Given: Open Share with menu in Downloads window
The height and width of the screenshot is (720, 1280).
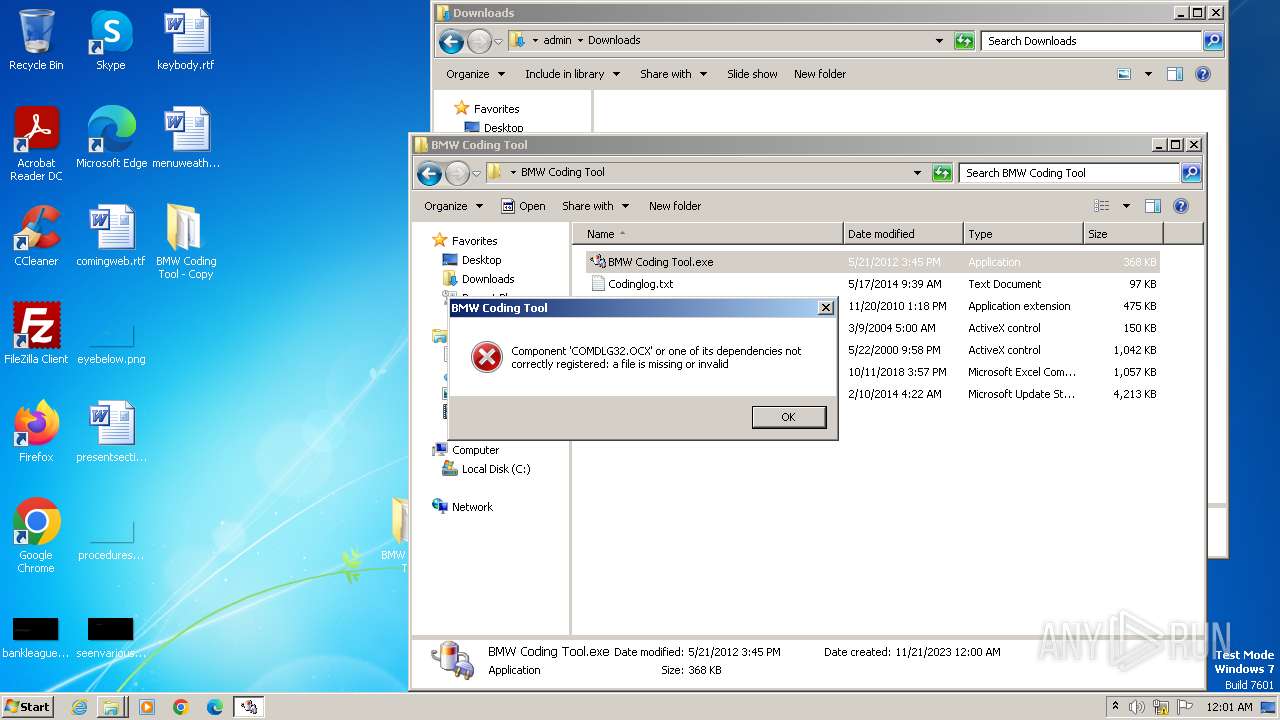Looking at the screenshot, I should pyautogui.click(x=674, y=74).
